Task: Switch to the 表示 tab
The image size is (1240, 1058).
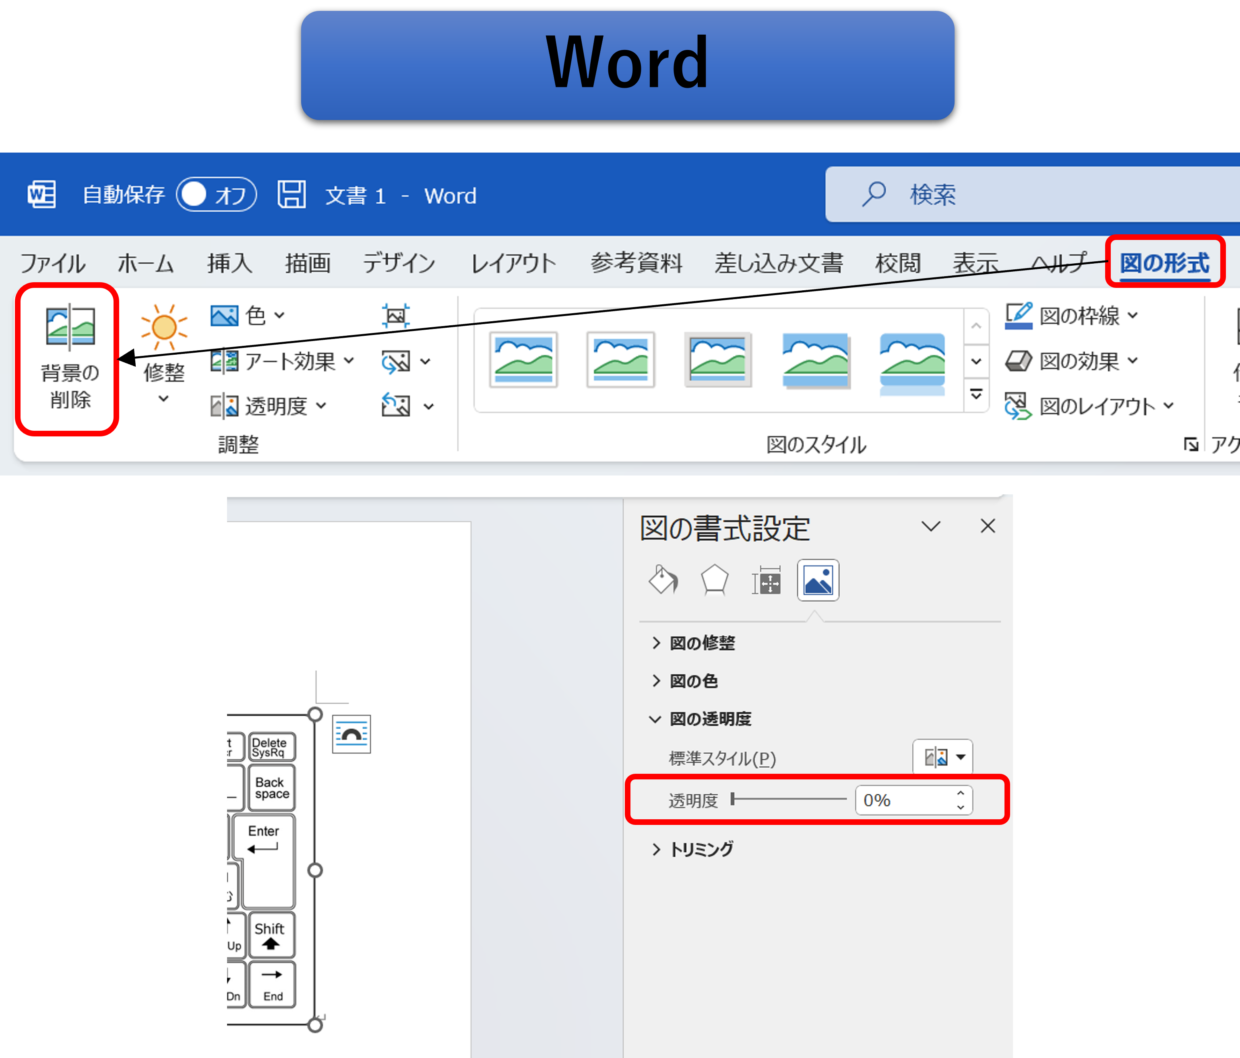Action: point(975,263)
